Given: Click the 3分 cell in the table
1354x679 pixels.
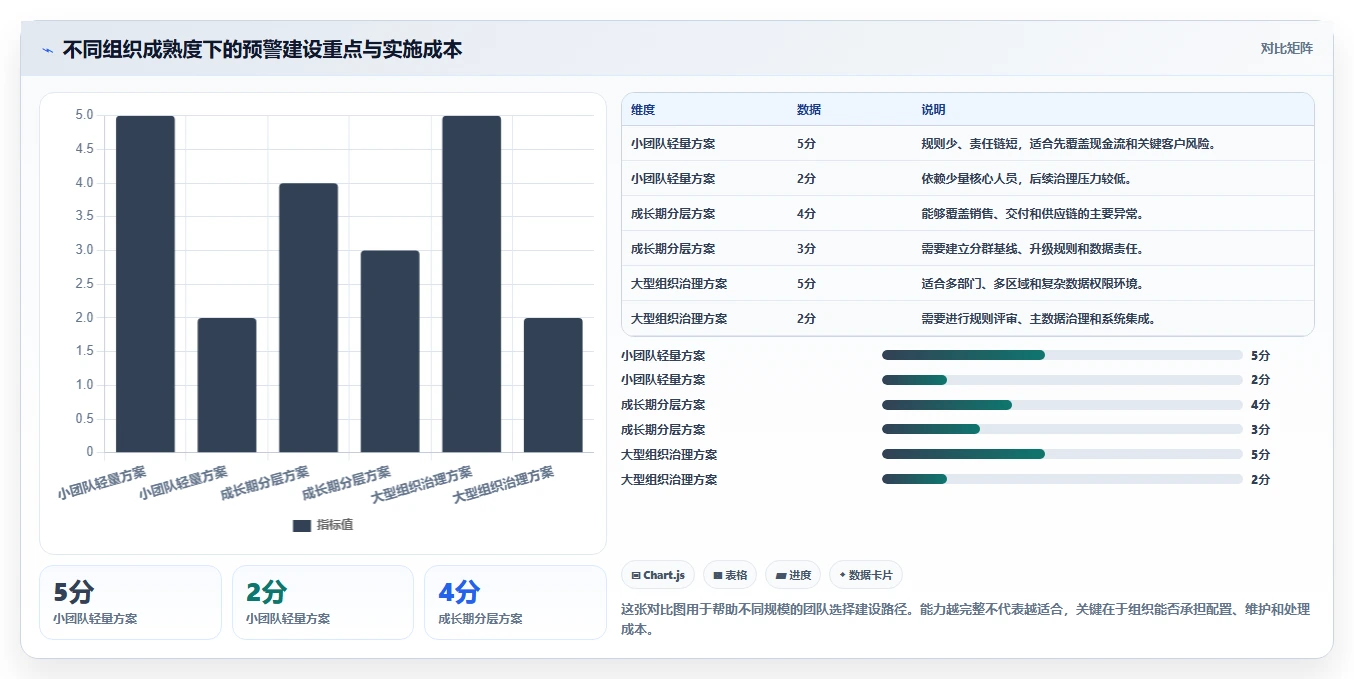Looking at the screenshot, I should tap(806, 249).
